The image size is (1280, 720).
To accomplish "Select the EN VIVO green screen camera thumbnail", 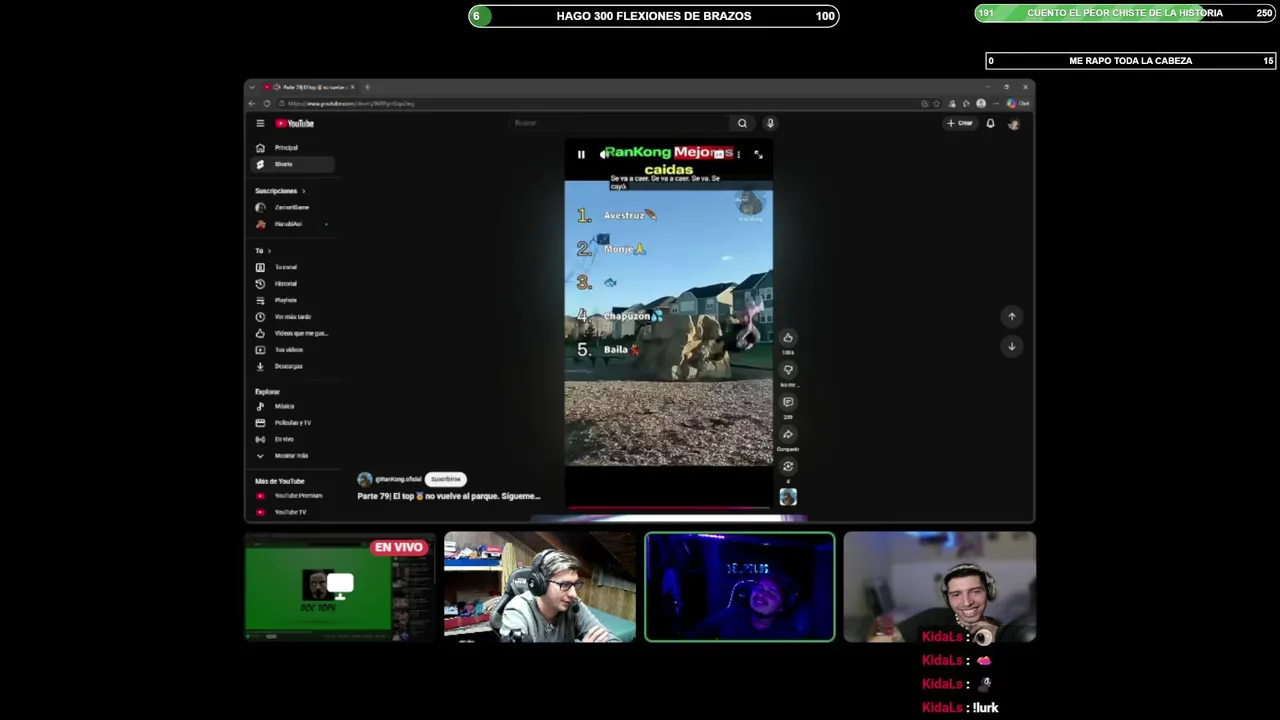I will tap(340, 587).
